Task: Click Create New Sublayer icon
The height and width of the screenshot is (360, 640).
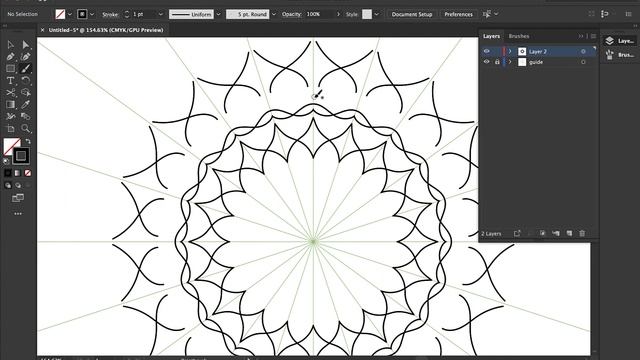Action: (x=556, y=233)
